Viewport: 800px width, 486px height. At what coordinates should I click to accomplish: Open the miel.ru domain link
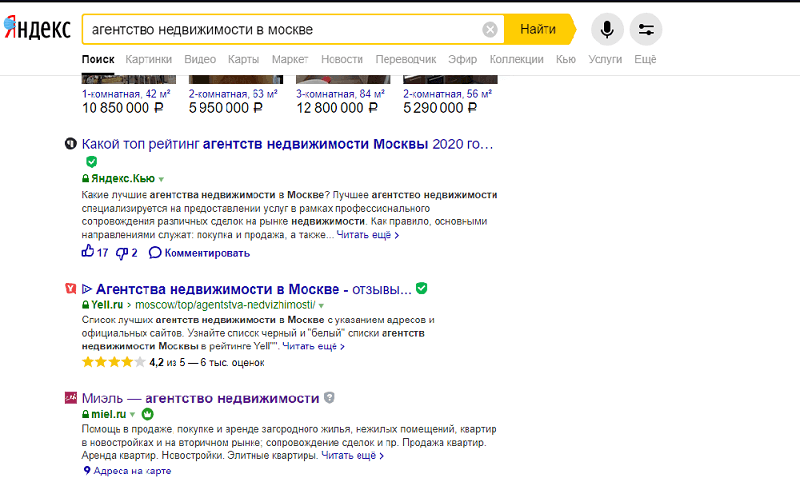[x=108, y=415]
